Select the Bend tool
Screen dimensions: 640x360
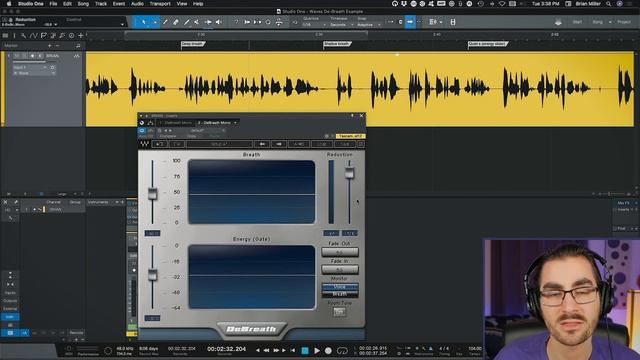click(x=208, y=22)
